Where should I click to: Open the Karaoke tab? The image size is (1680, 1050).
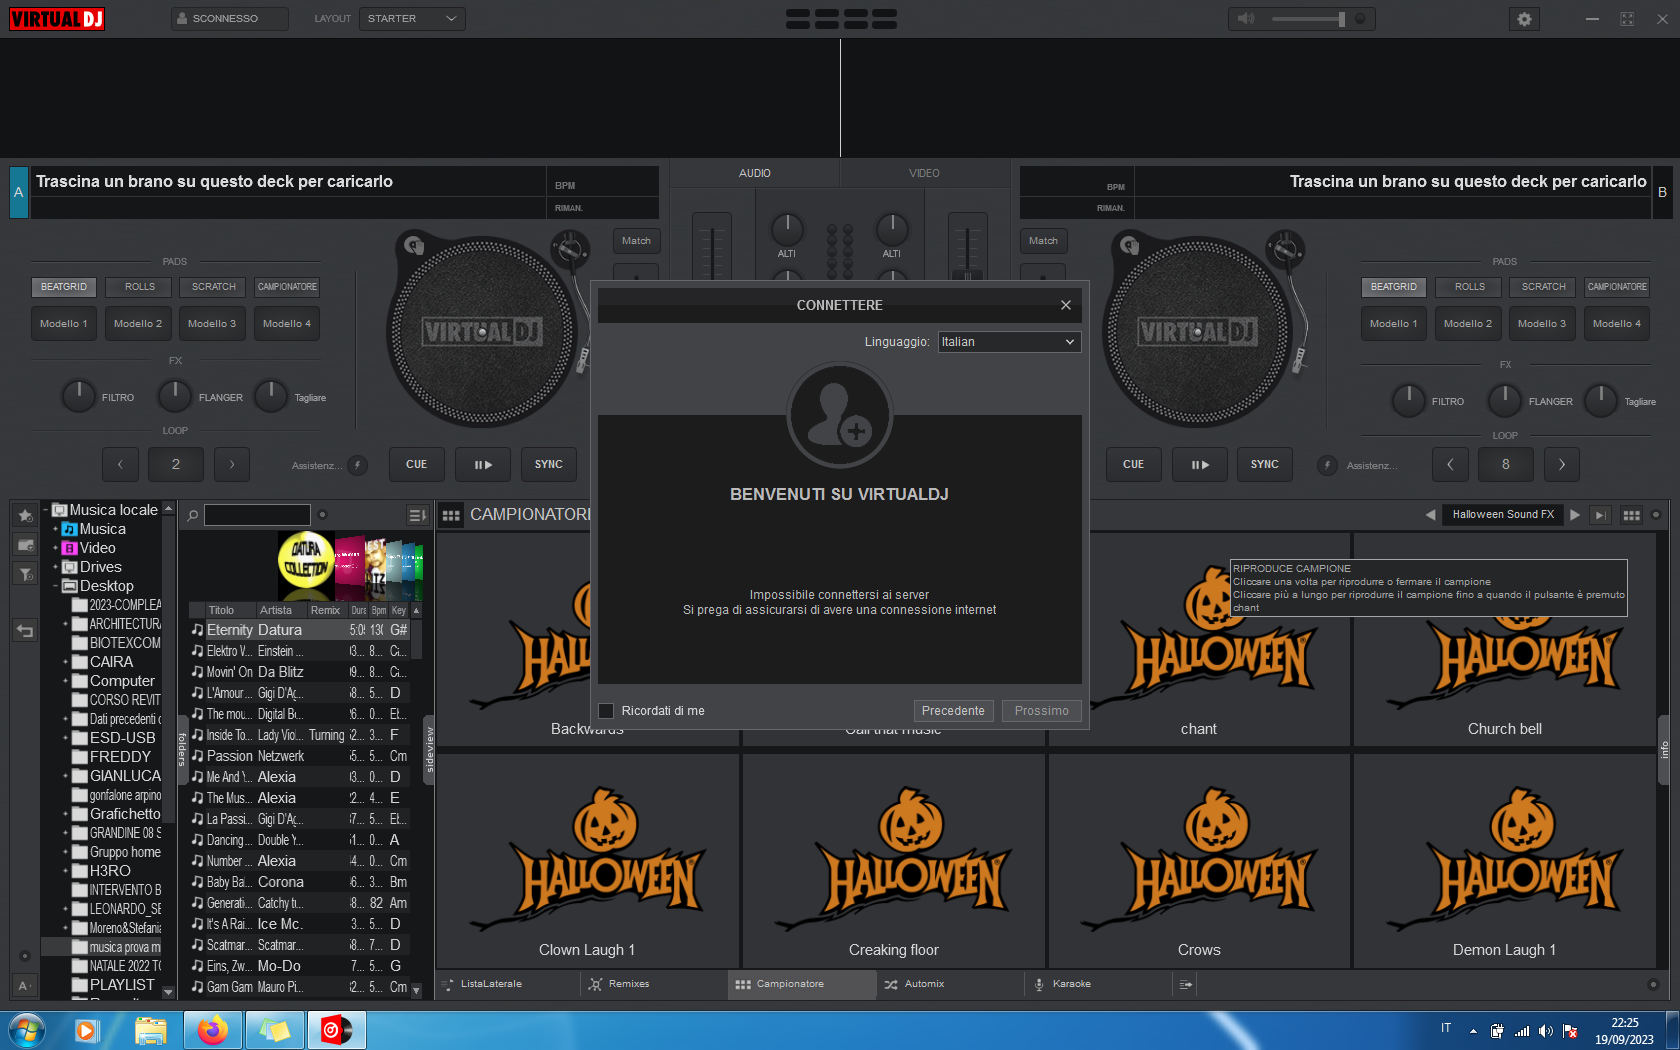coord(1097,985)
